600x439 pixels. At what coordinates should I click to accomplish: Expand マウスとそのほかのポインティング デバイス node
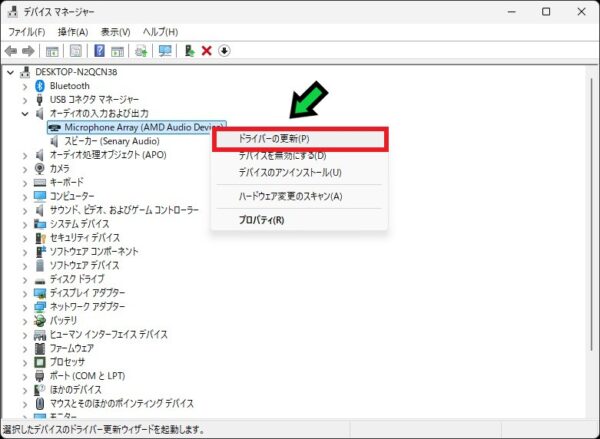[x=25, y=404]
